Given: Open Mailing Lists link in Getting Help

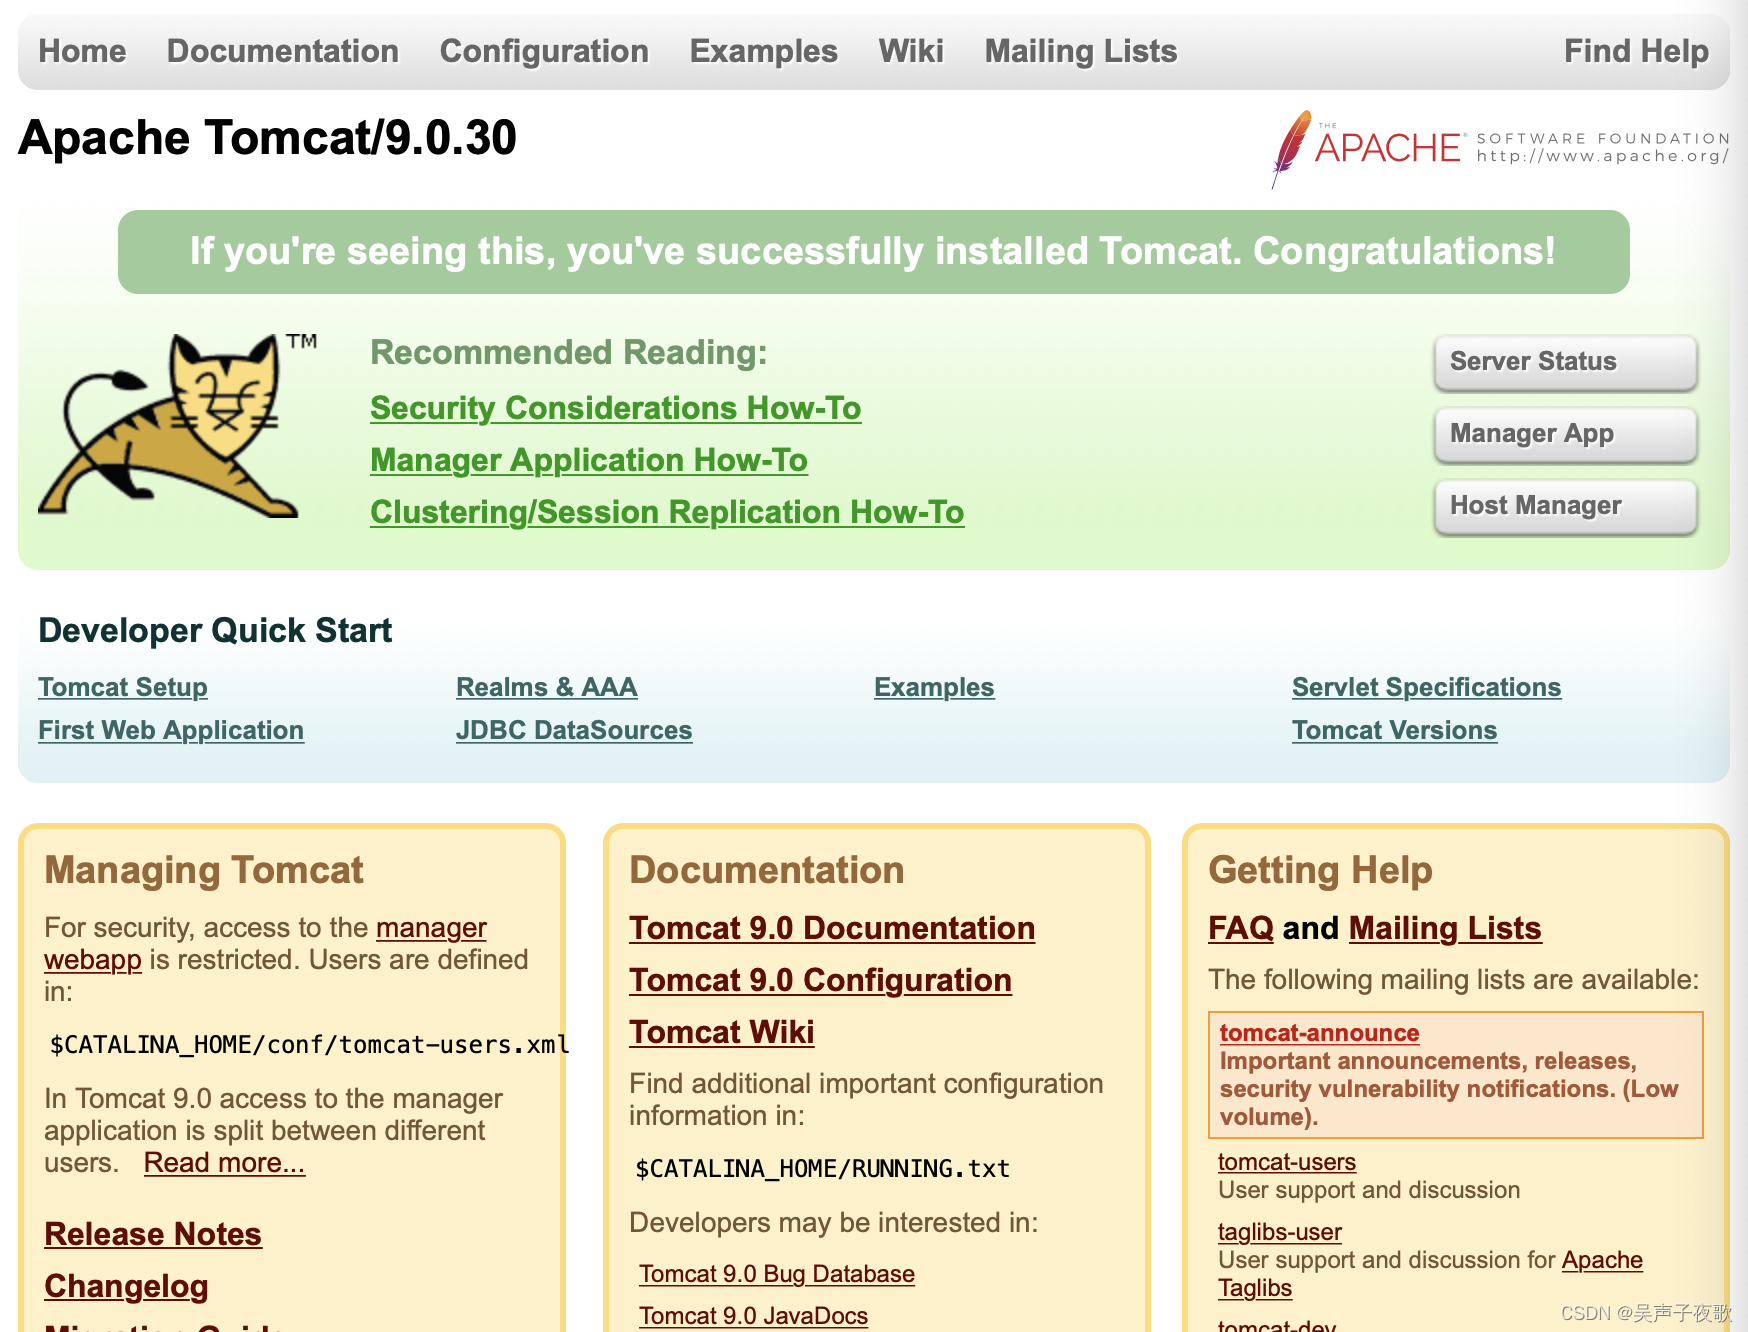Looking at the screenshot, I should pyautogui.click(x=1445, y=928).
